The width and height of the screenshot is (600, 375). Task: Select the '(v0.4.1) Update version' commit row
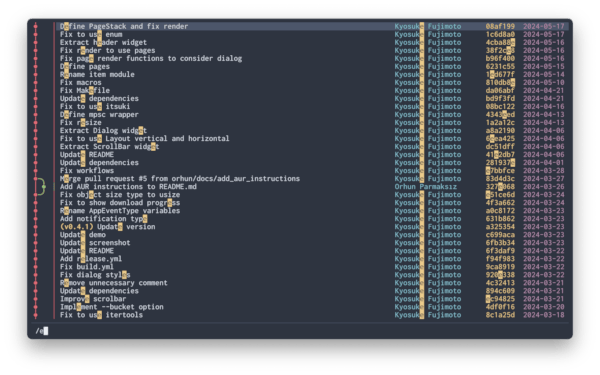pos(312,227)
